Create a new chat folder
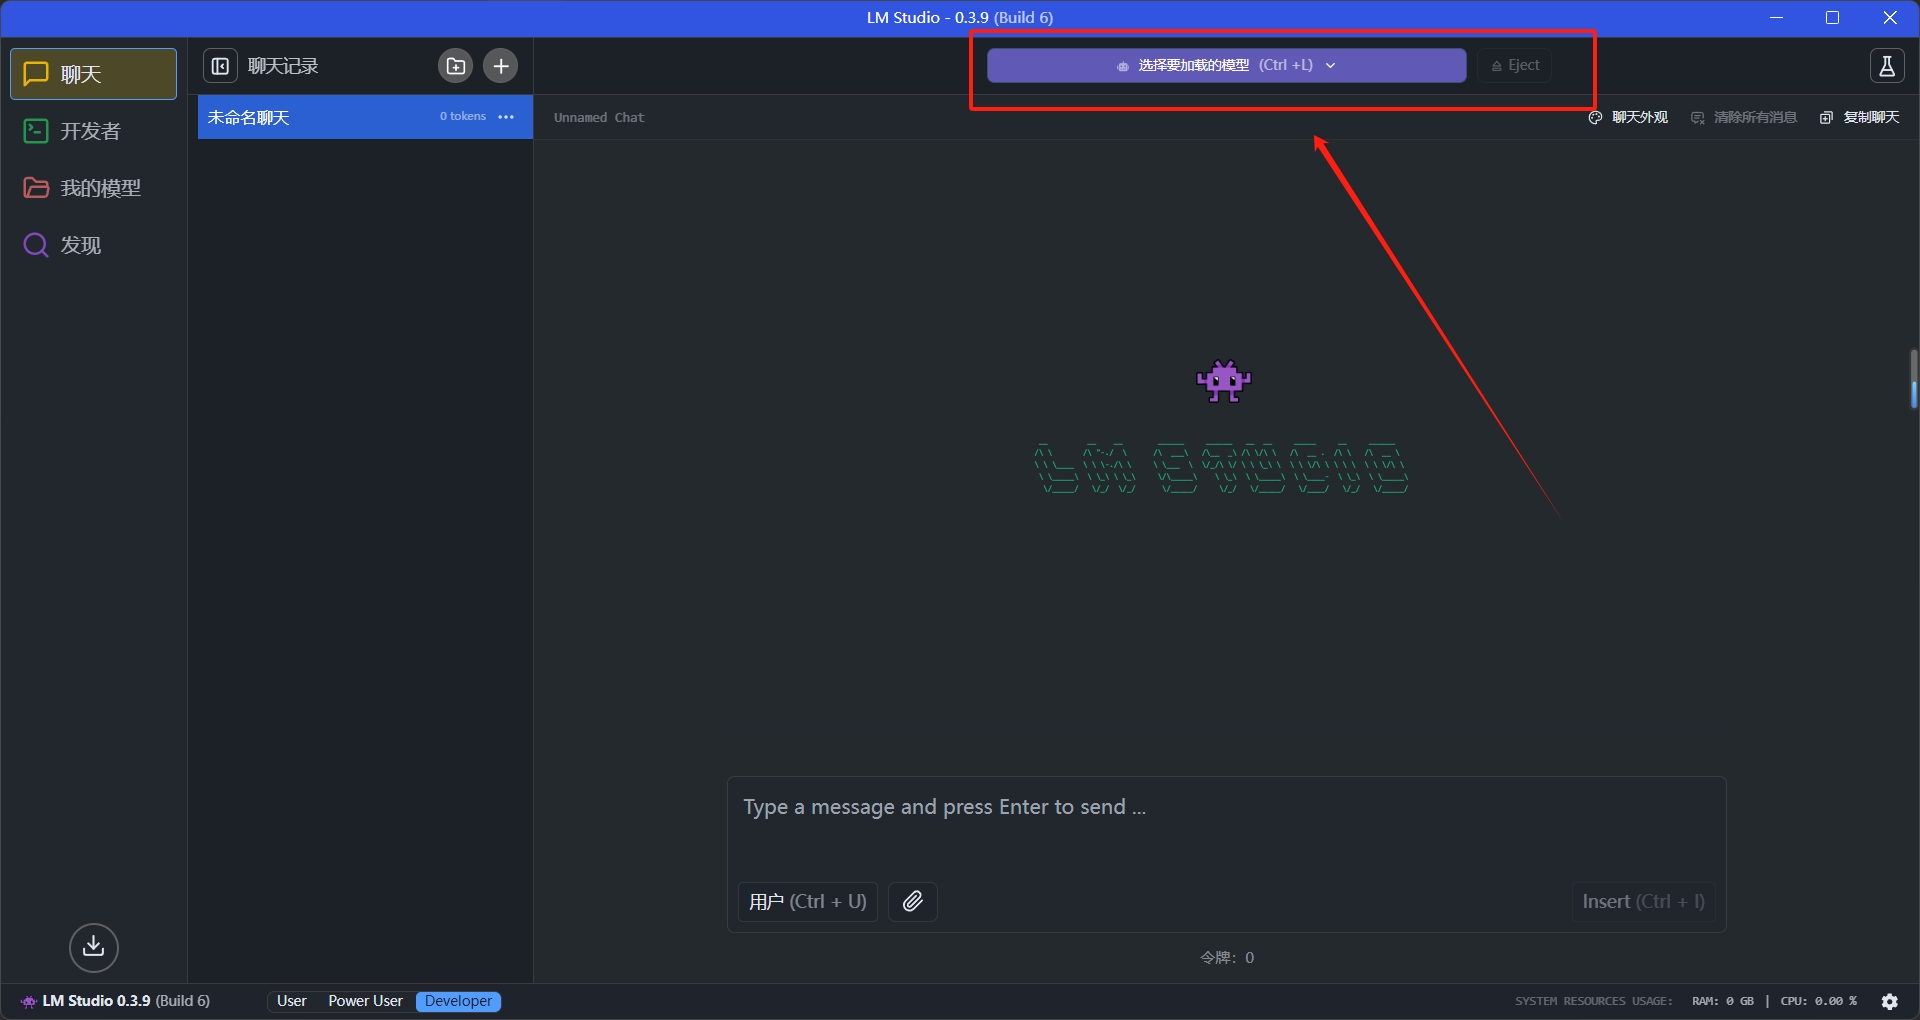The image size is (1920, 1020). pos(455,66)
